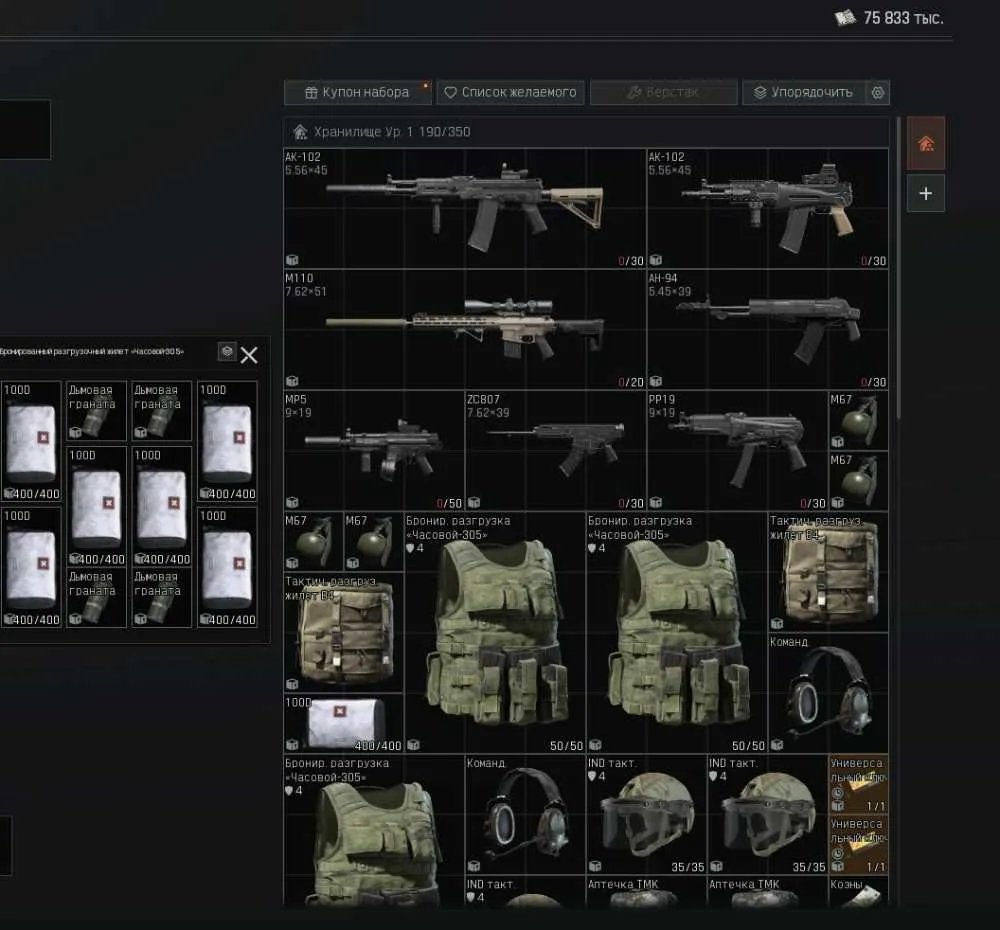Click the stack icon beside the panel close X

[x=227, y=351]
